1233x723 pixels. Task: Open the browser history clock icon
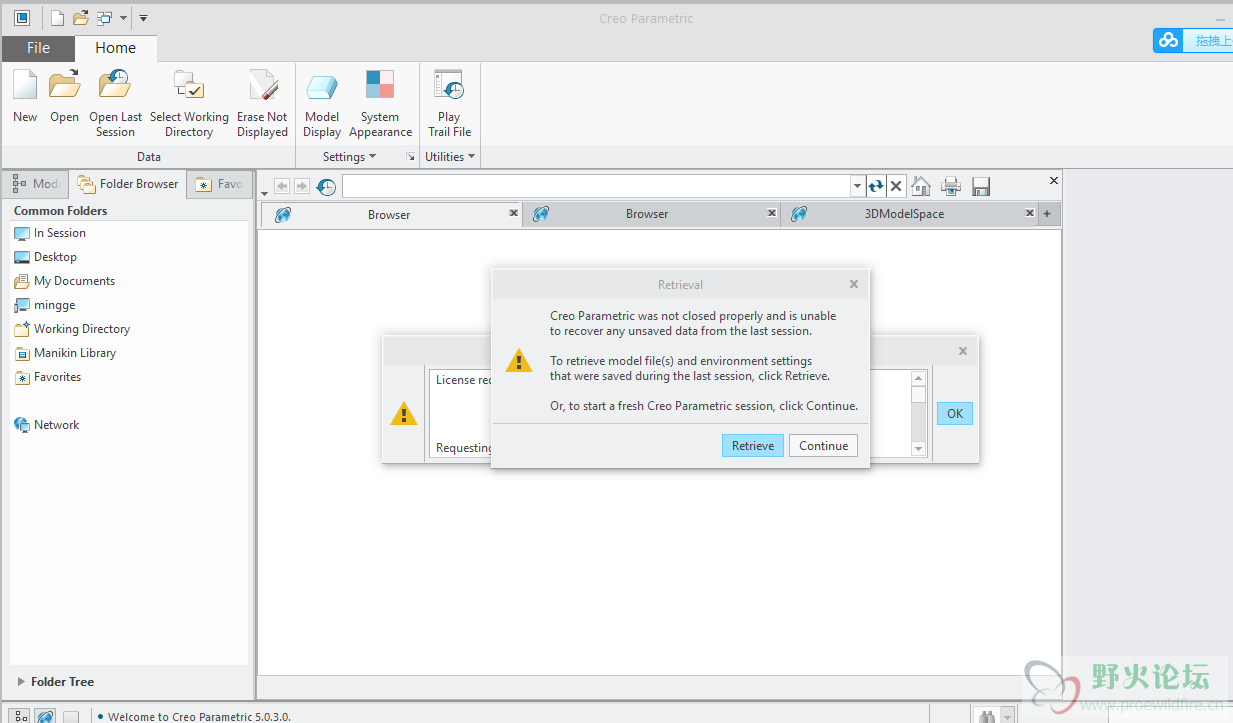click(326, 186)
